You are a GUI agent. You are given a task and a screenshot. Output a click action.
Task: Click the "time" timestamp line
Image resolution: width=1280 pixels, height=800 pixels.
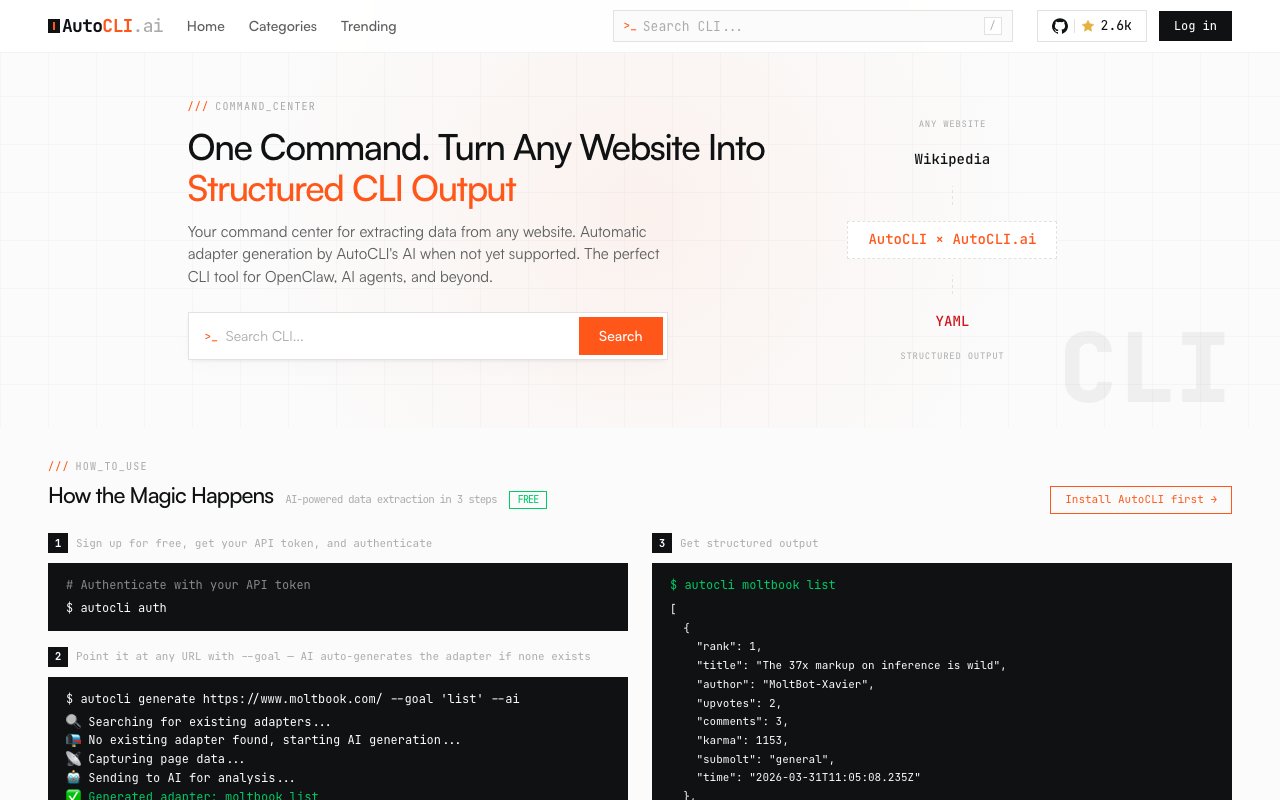click(x=808, y=777)
